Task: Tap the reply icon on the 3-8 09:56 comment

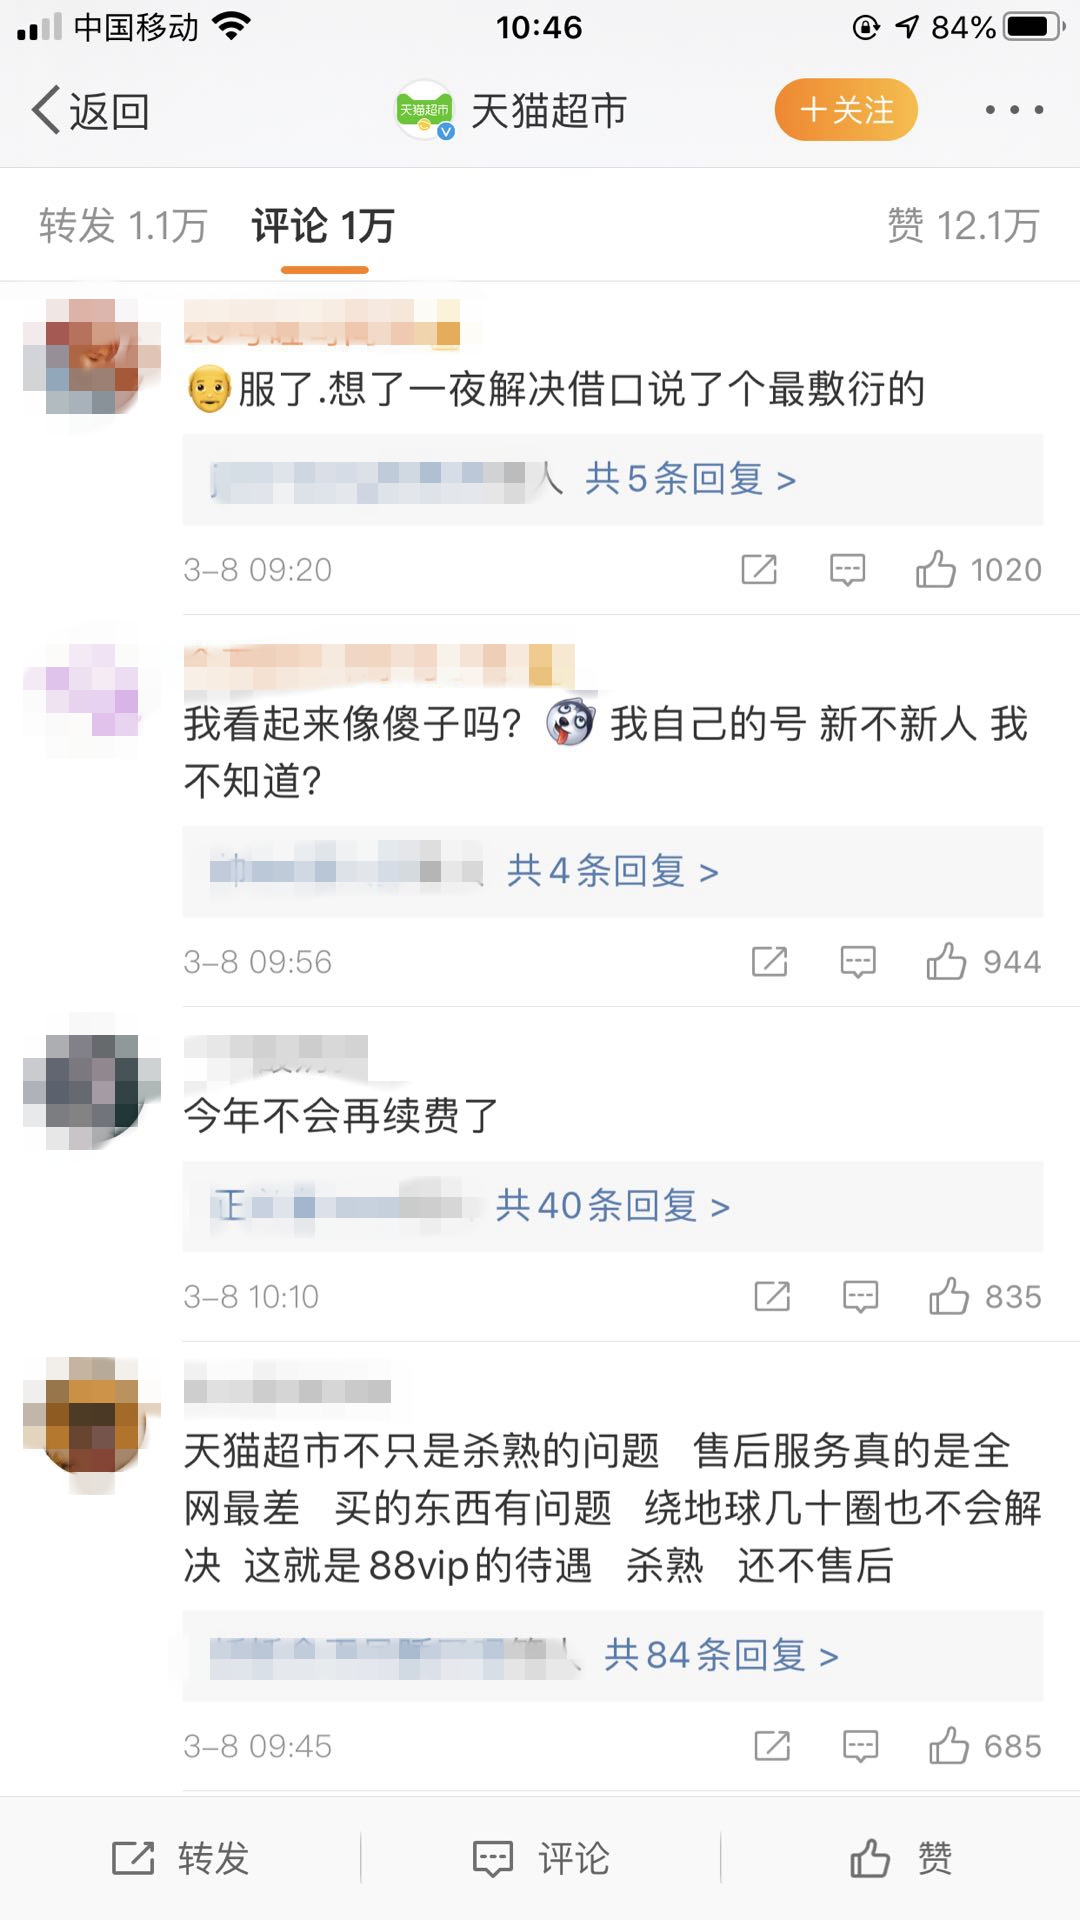Action: (858, 962)
